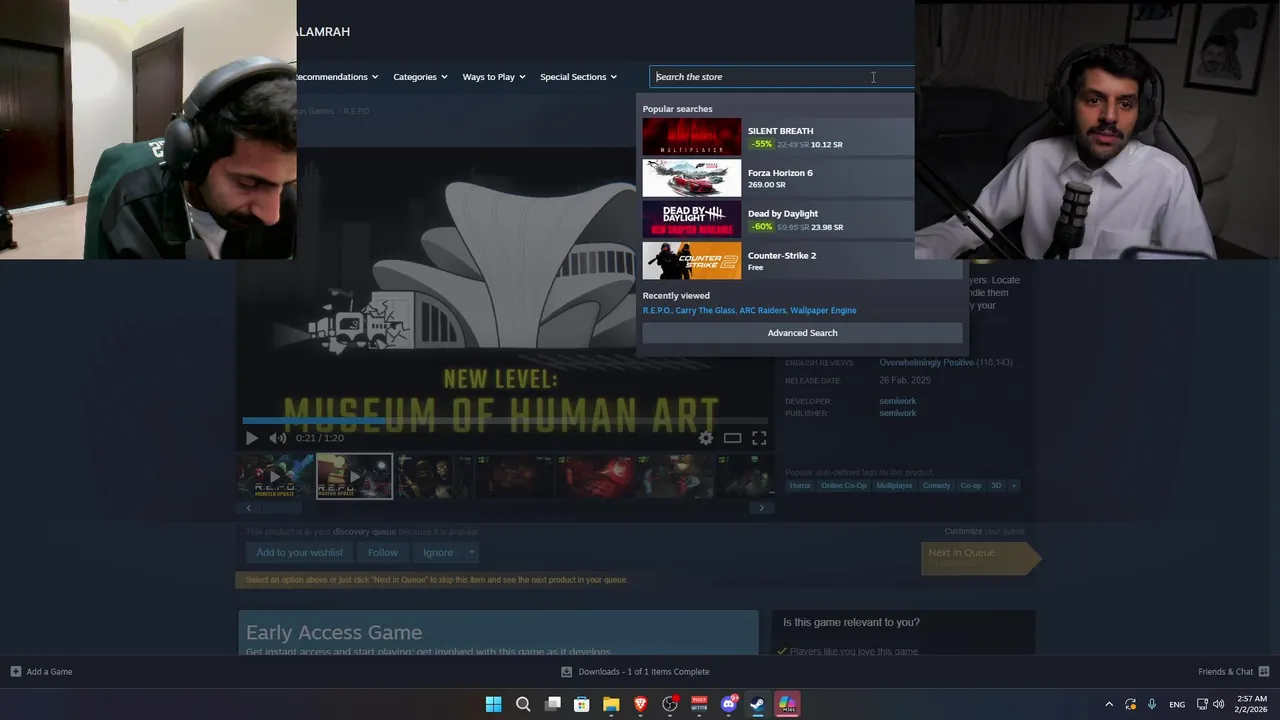Click Customize your queue link
Viewport: 1280px width, 720px height.
[963, 531]
